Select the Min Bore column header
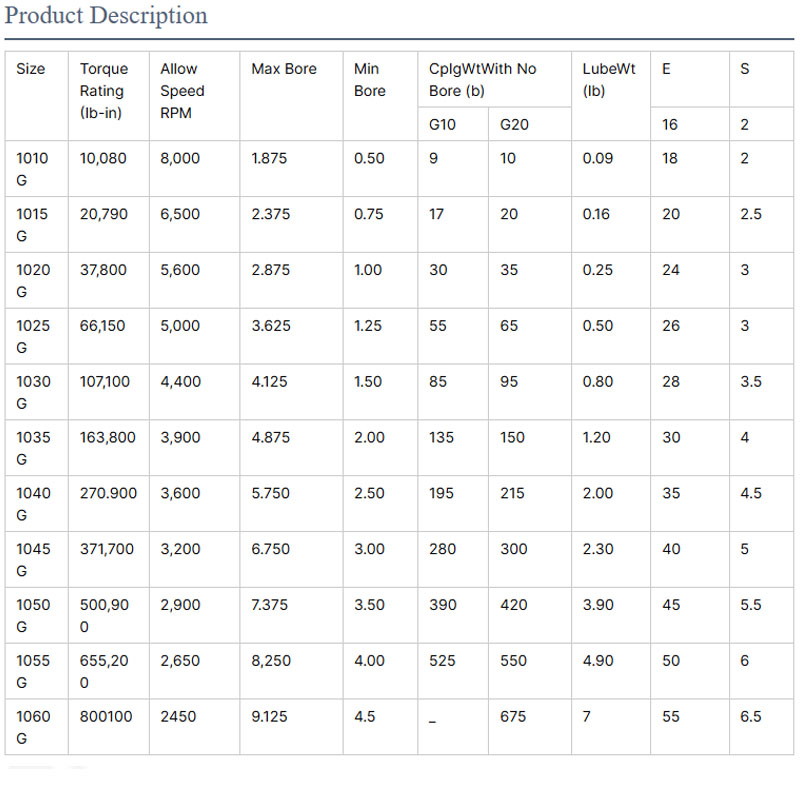800x800 pixels. (x=369, y=80)
